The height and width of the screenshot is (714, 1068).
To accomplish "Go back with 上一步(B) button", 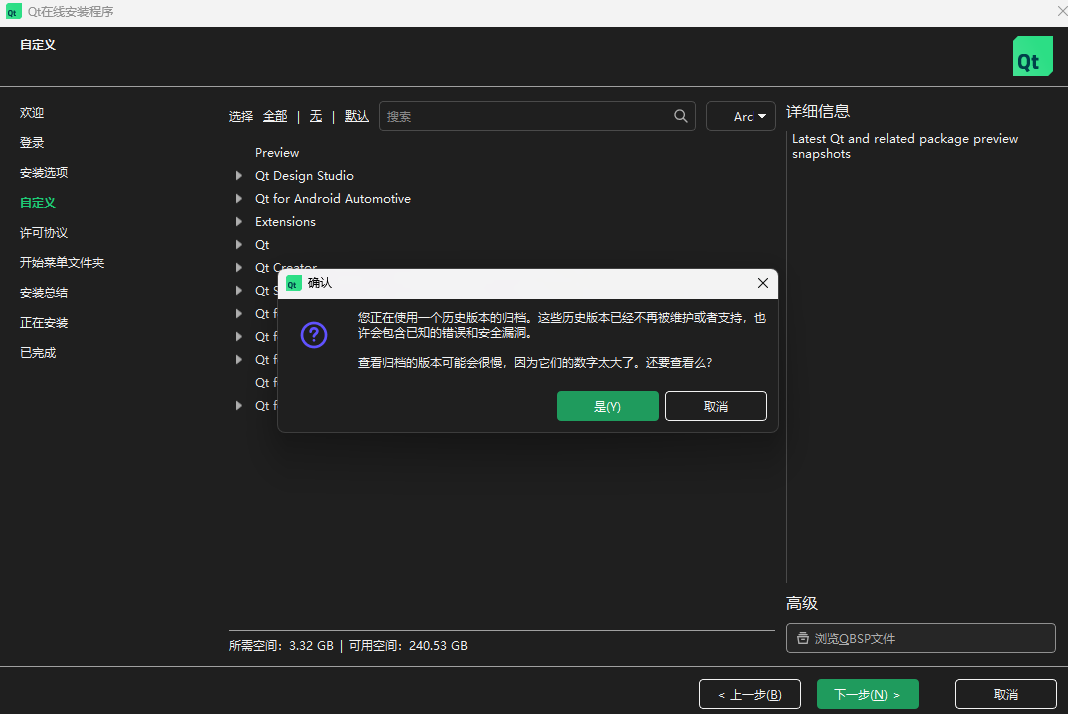I will (x=750, y=694).
